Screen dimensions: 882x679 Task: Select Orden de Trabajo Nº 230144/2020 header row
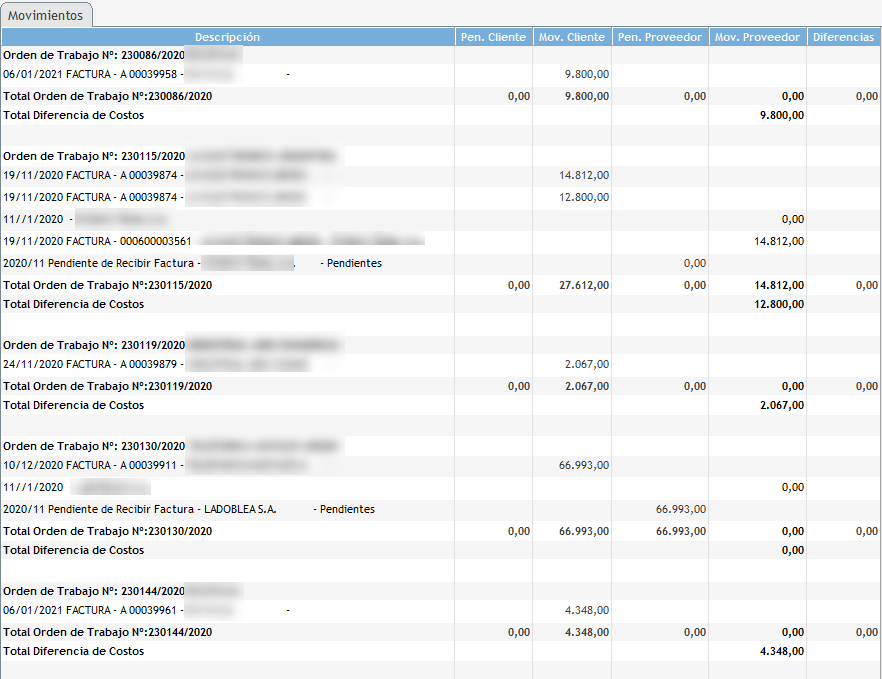pyautogui.click(x=94, y=591)
